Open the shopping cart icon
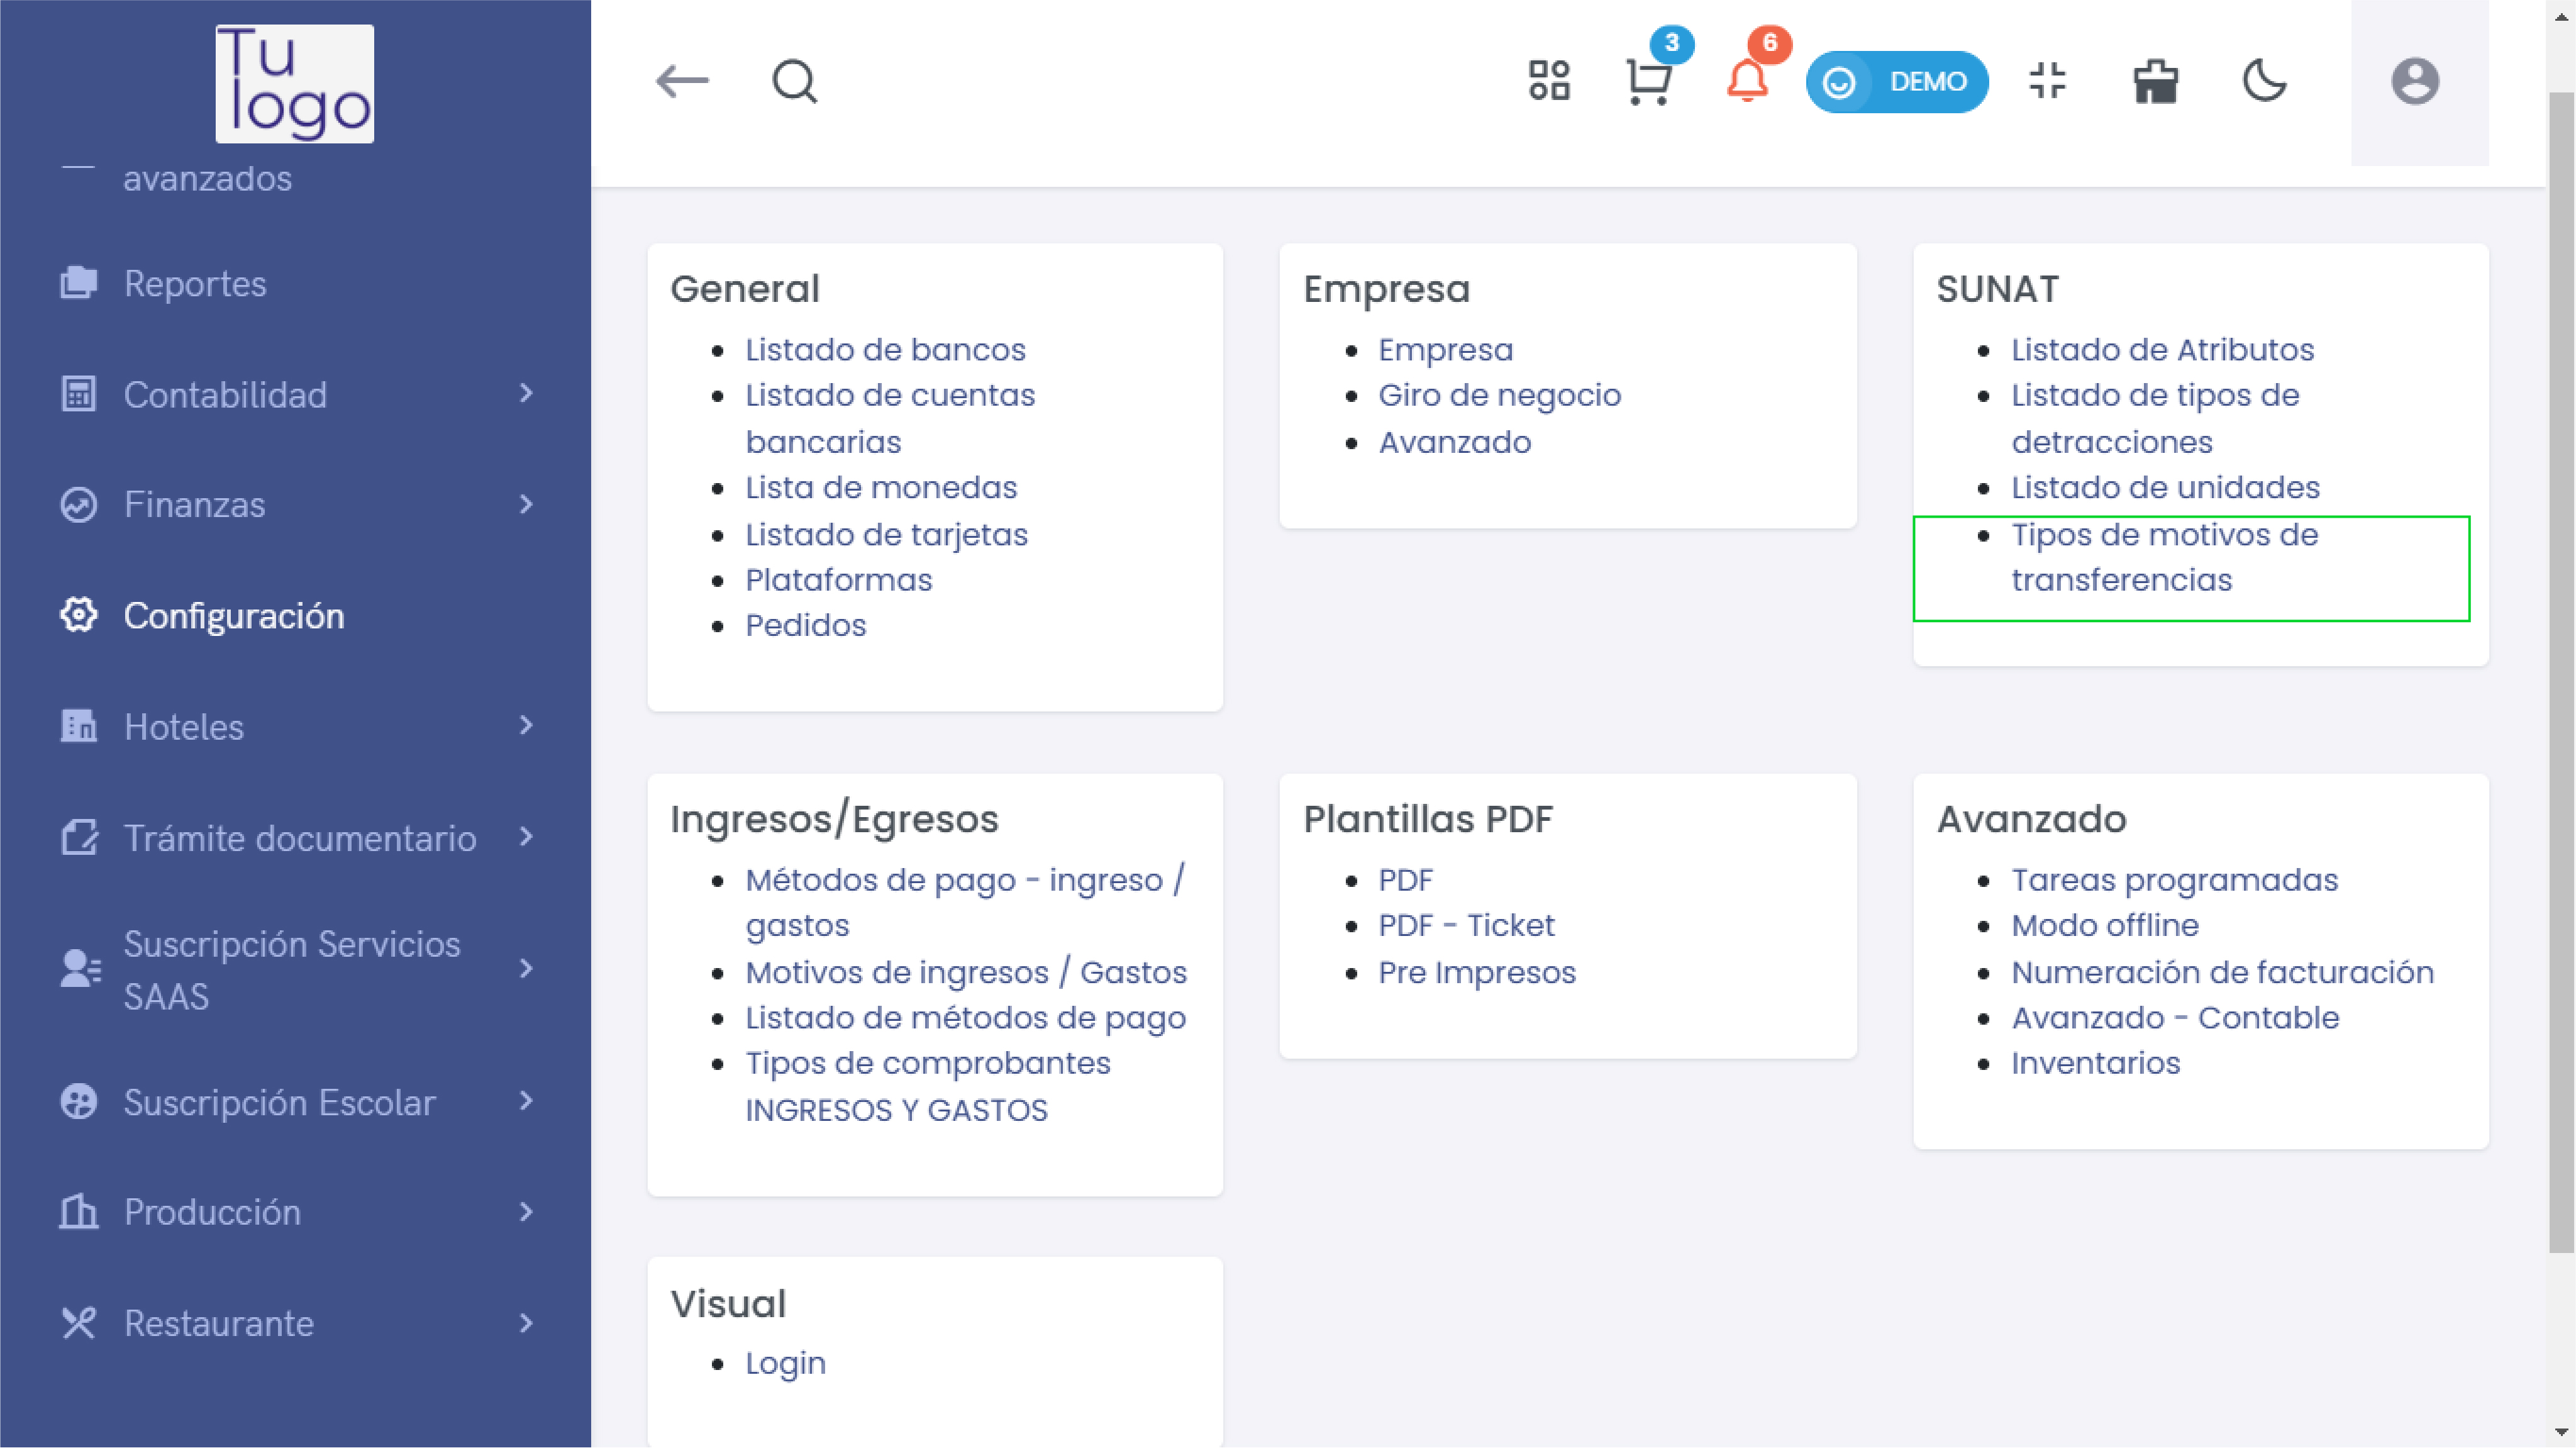Viewport: 2576px width, 1448px height. 1648,82
